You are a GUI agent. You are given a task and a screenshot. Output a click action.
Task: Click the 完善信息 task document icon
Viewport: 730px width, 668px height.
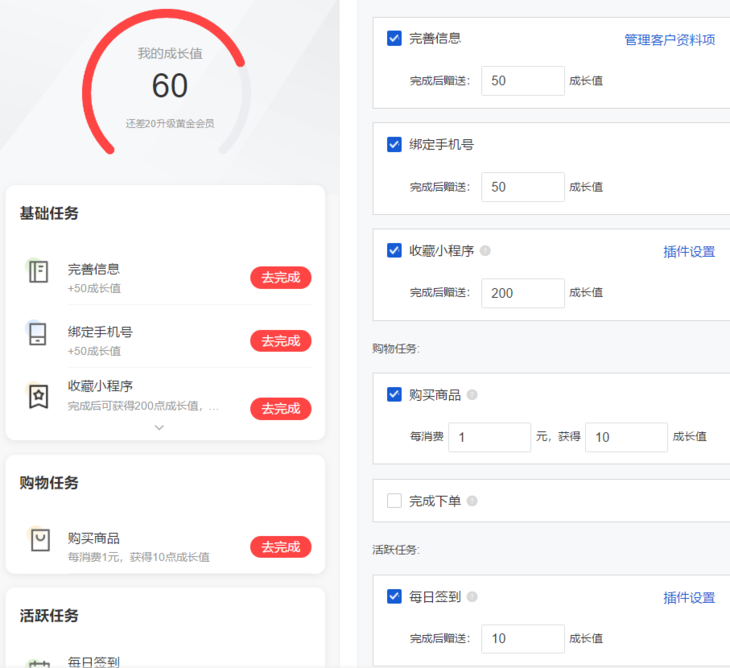click(38, 272)
